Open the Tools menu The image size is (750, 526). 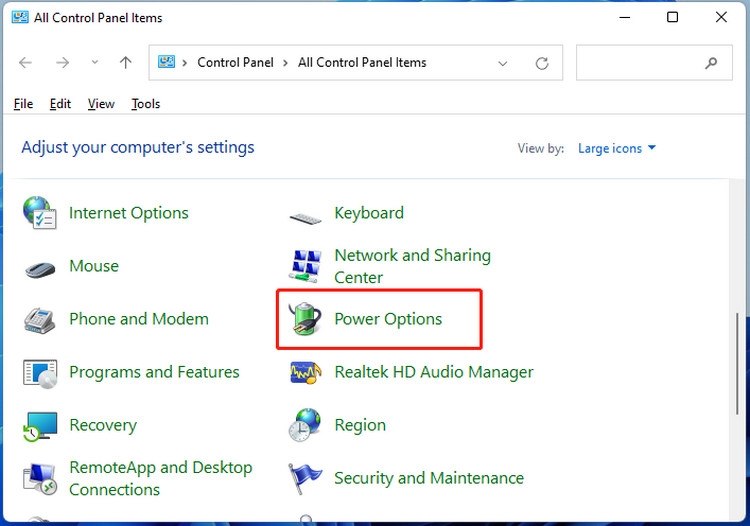tap(145, 104)
